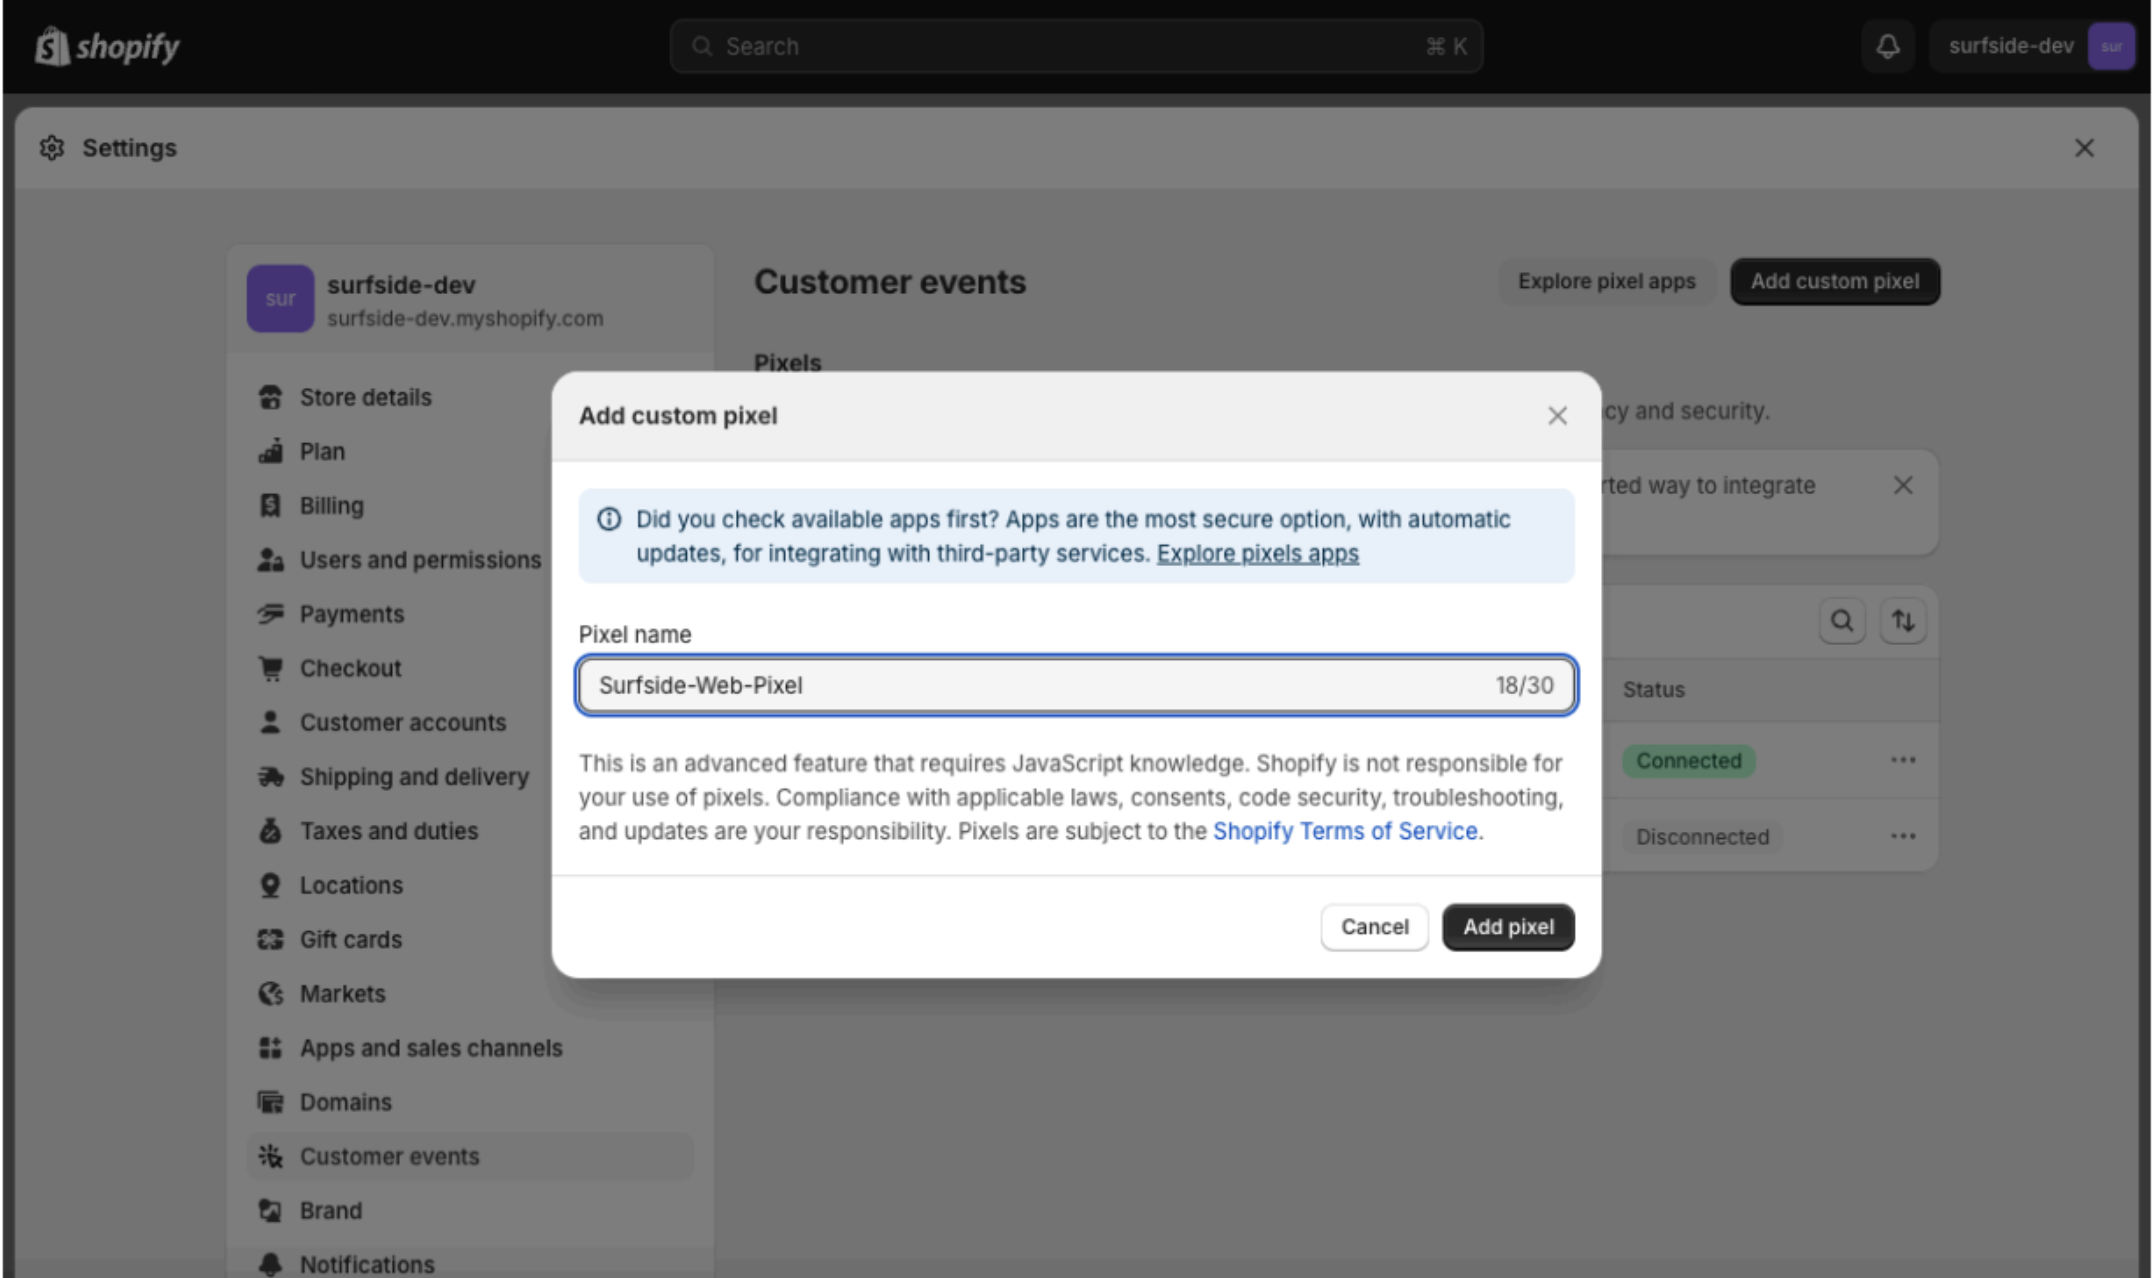2154x1278 pixels.
Task: Click the Add custom pixel button
Action: pos(1835,281)
